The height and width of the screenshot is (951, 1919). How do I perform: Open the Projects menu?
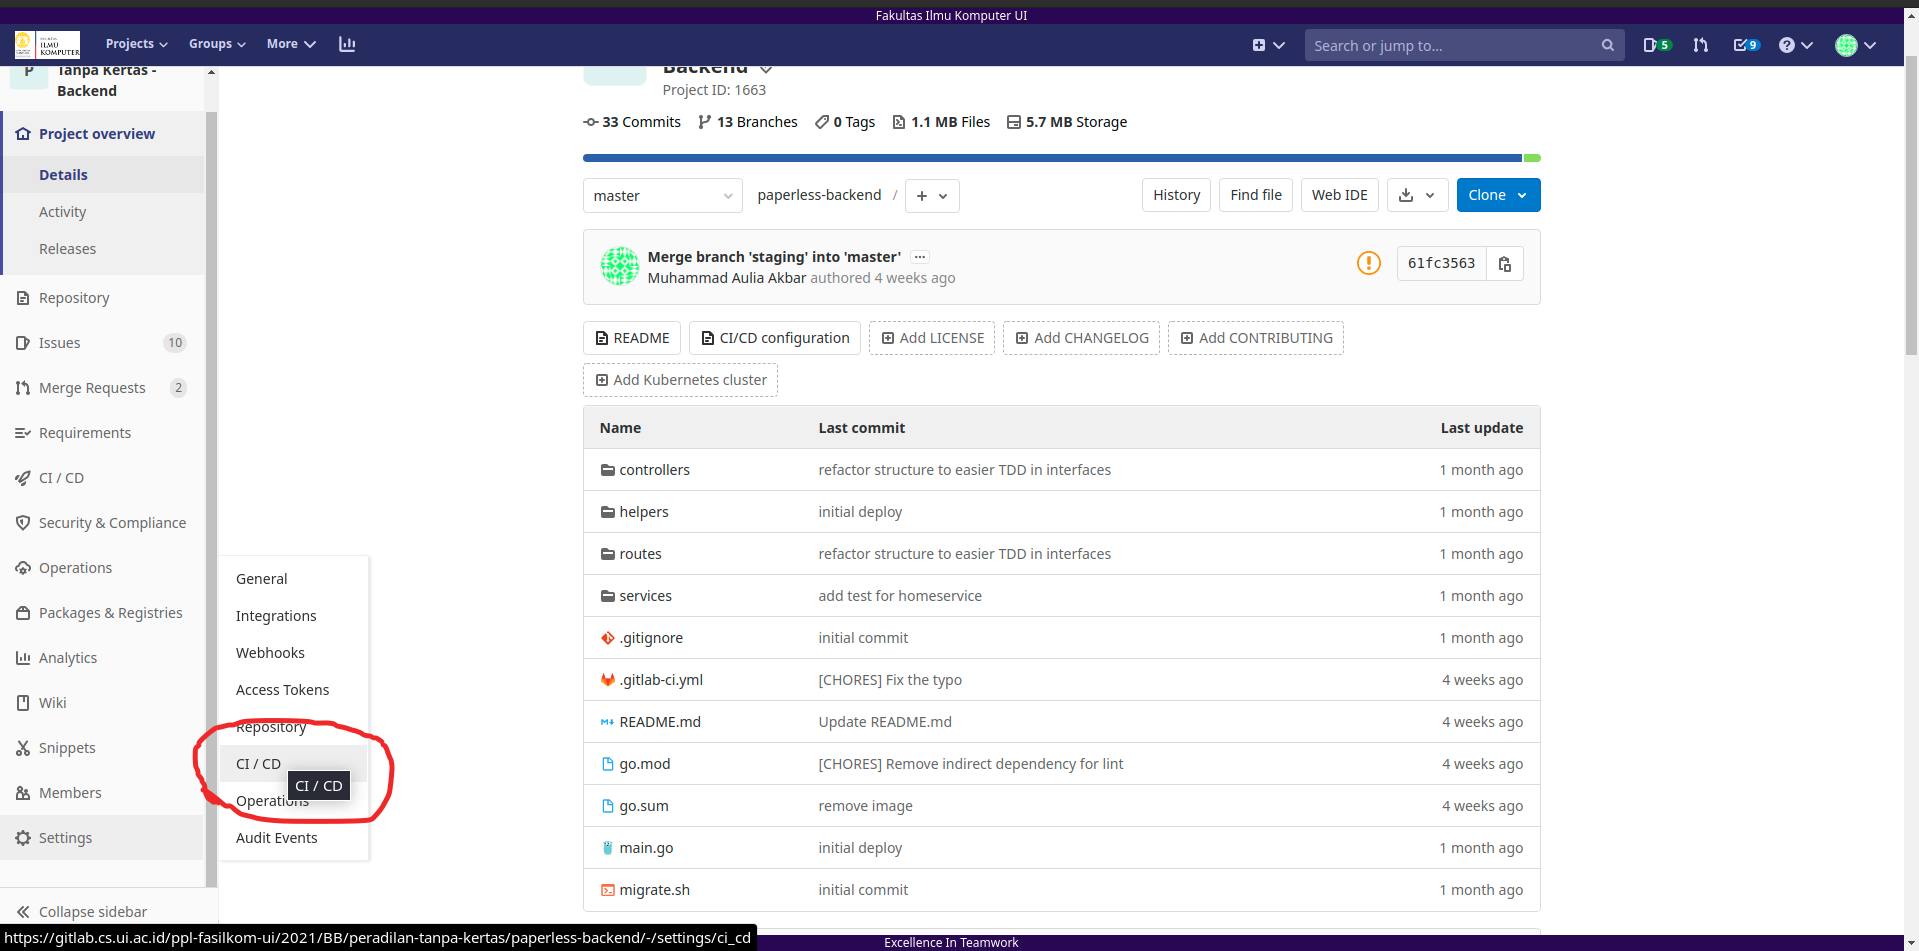pos(135,44)
